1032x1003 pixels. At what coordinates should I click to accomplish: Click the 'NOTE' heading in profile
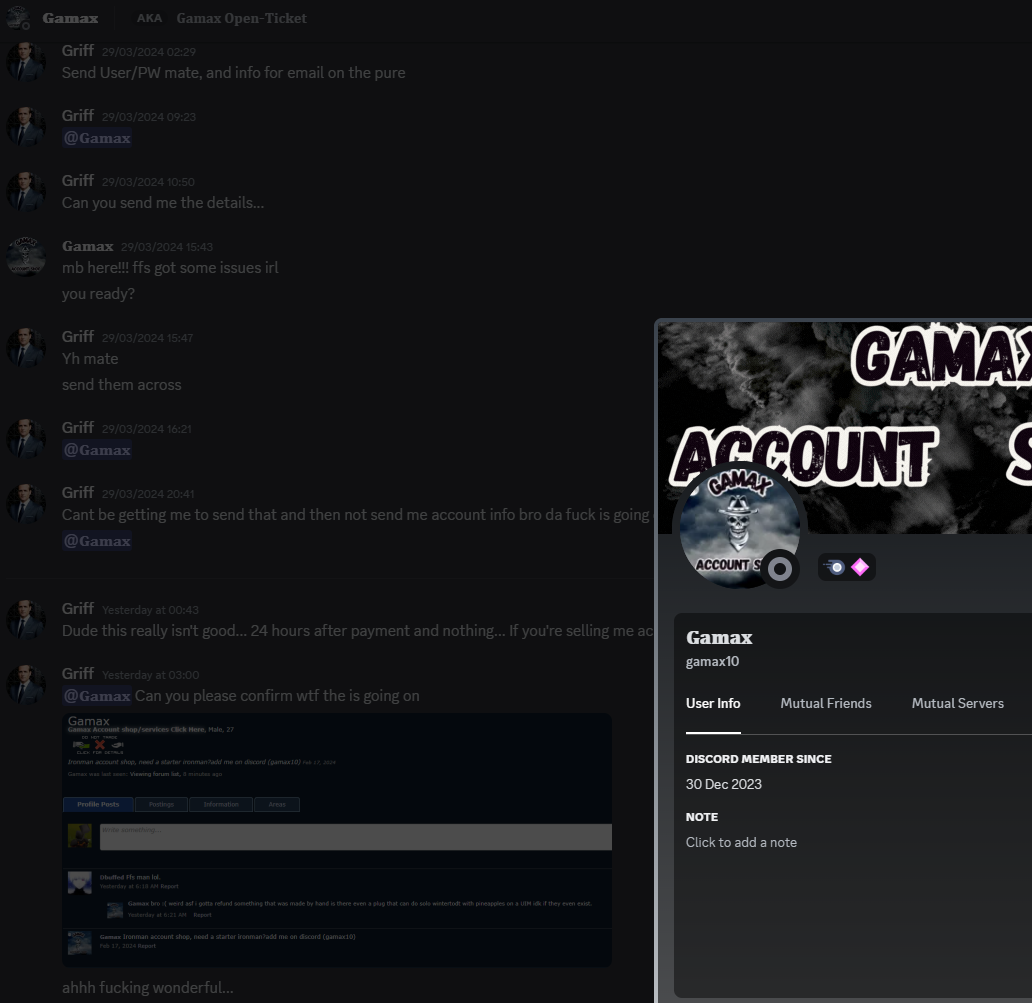[702, 817]
